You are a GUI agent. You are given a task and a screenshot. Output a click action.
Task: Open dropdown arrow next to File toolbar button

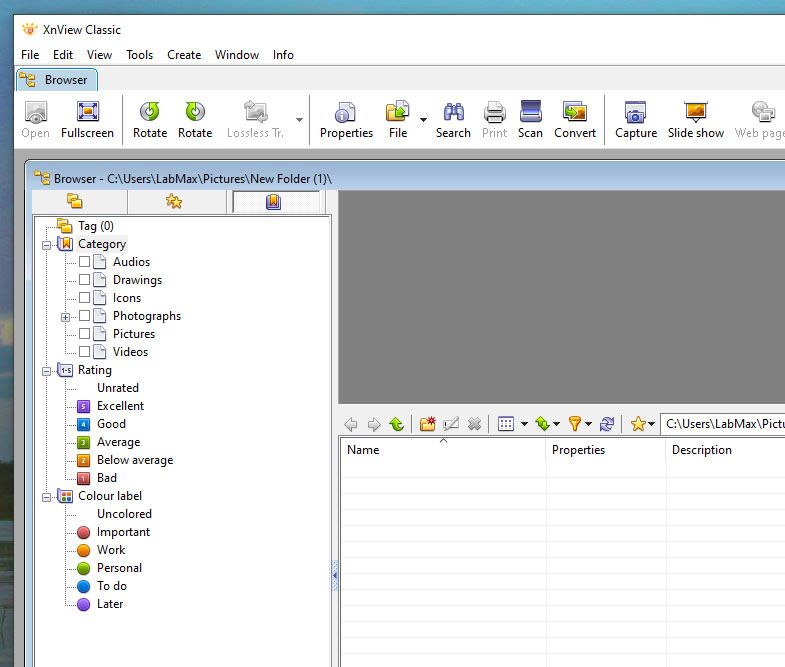423,120
